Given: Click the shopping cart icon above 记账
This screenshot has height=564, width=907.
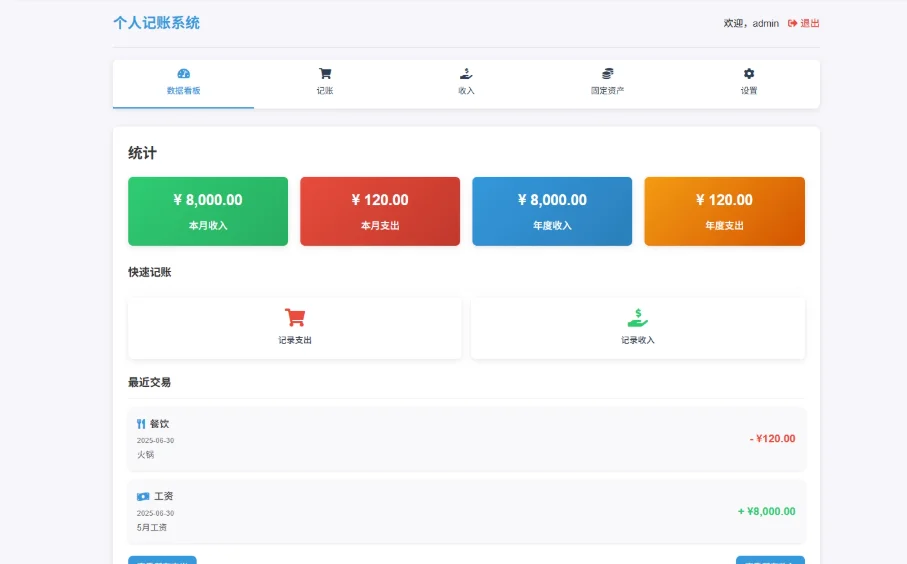Looking at the screenshot, I should point(325,73).
